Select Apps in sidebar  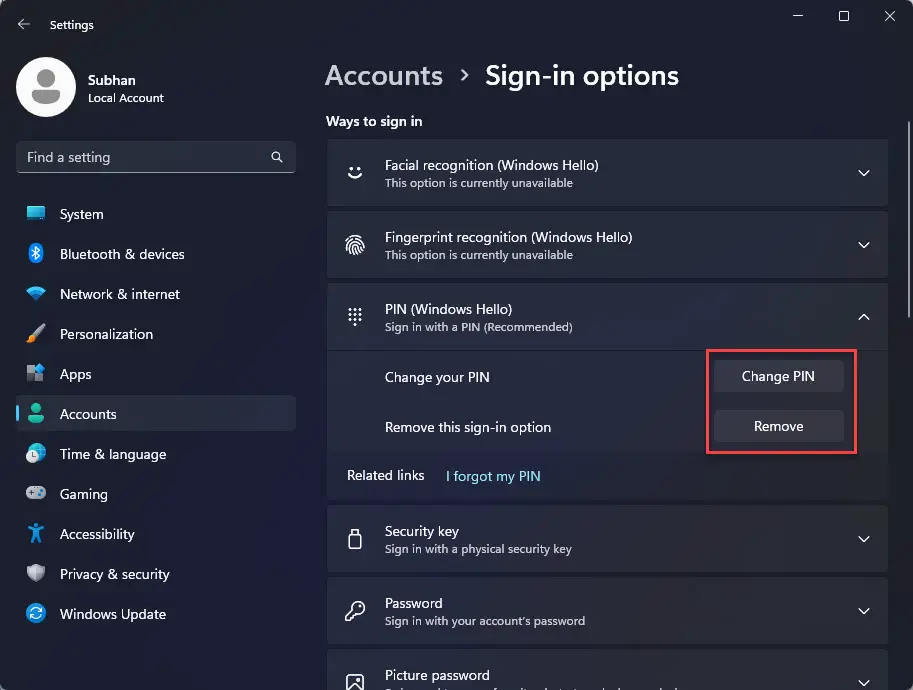[x=156, y=374]
